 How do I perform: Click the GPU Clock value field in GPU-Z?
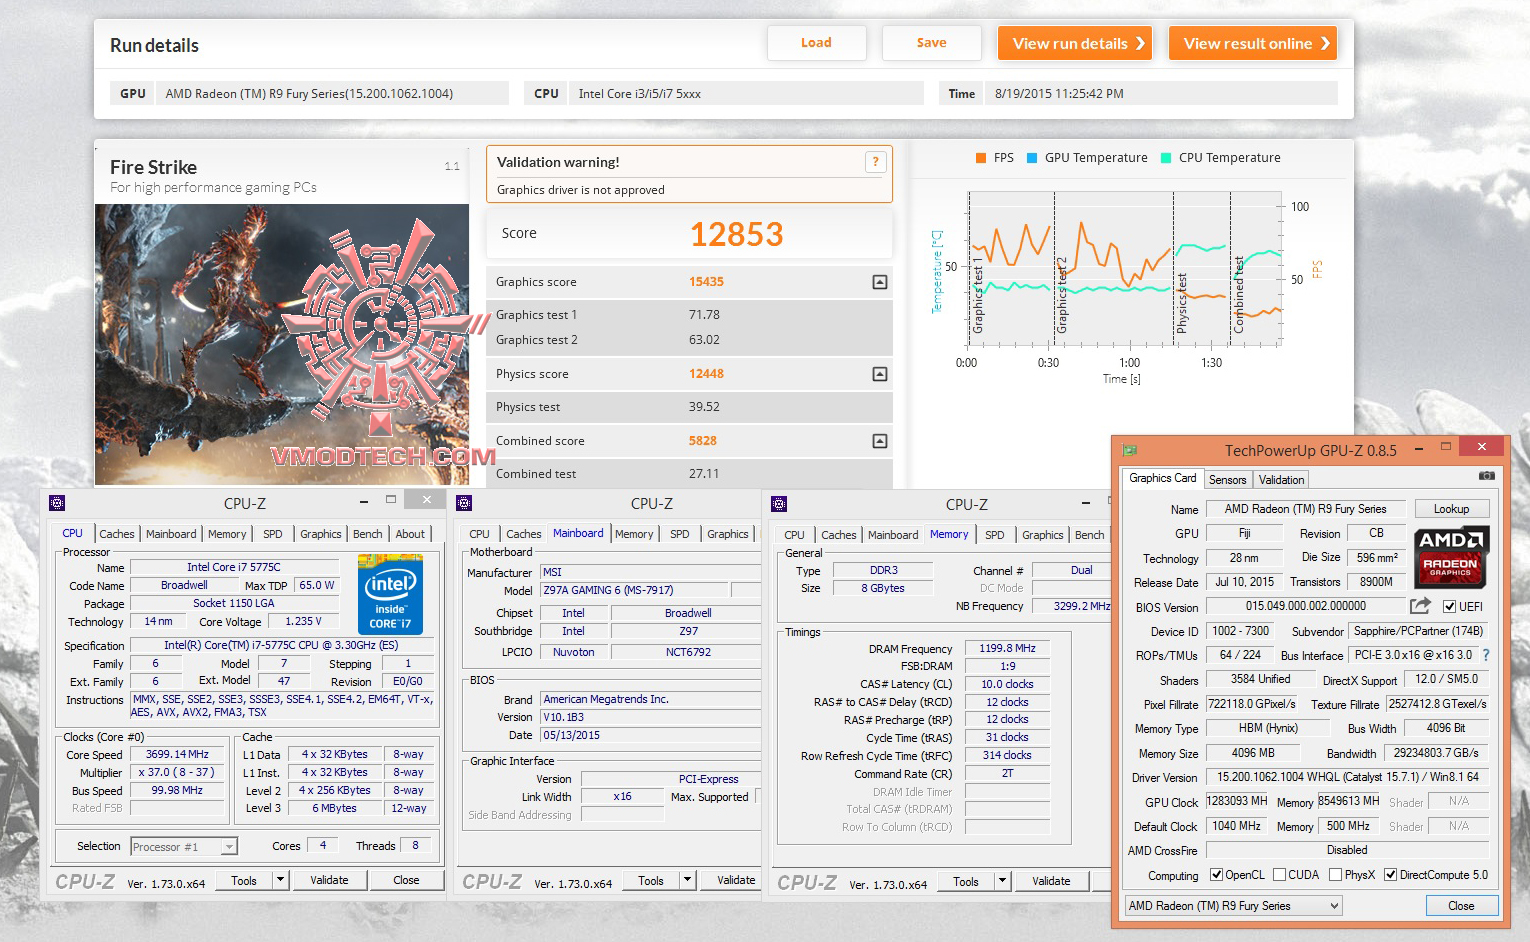(1237, 801)
